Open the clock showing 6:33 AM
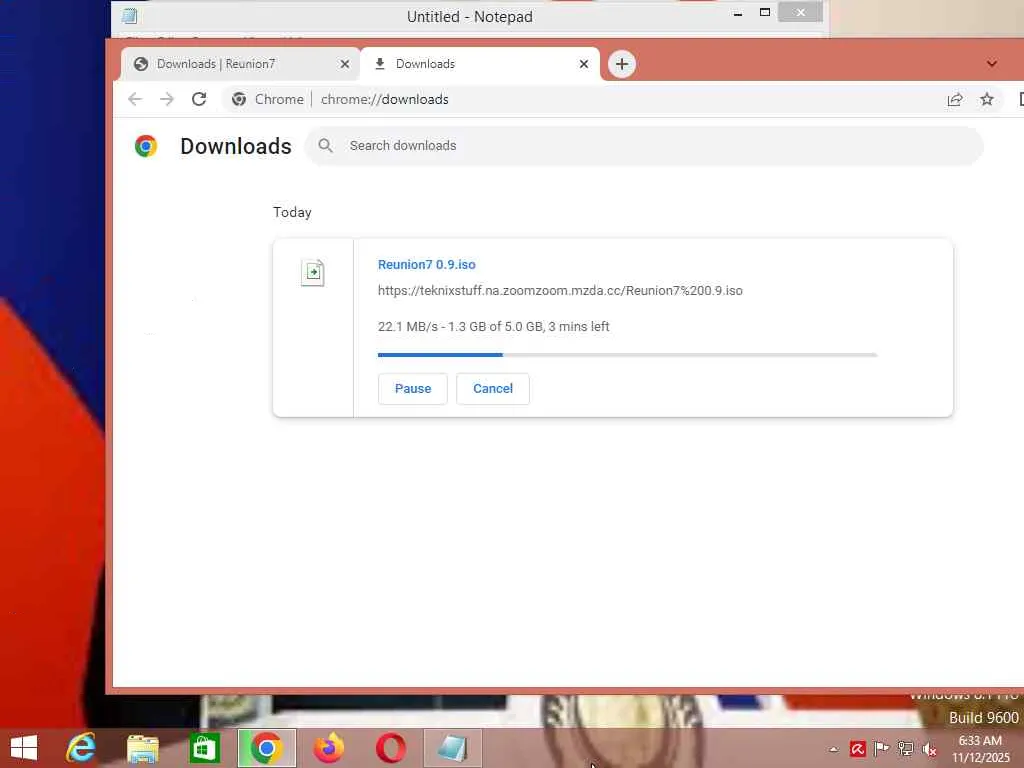 point(980,749)
